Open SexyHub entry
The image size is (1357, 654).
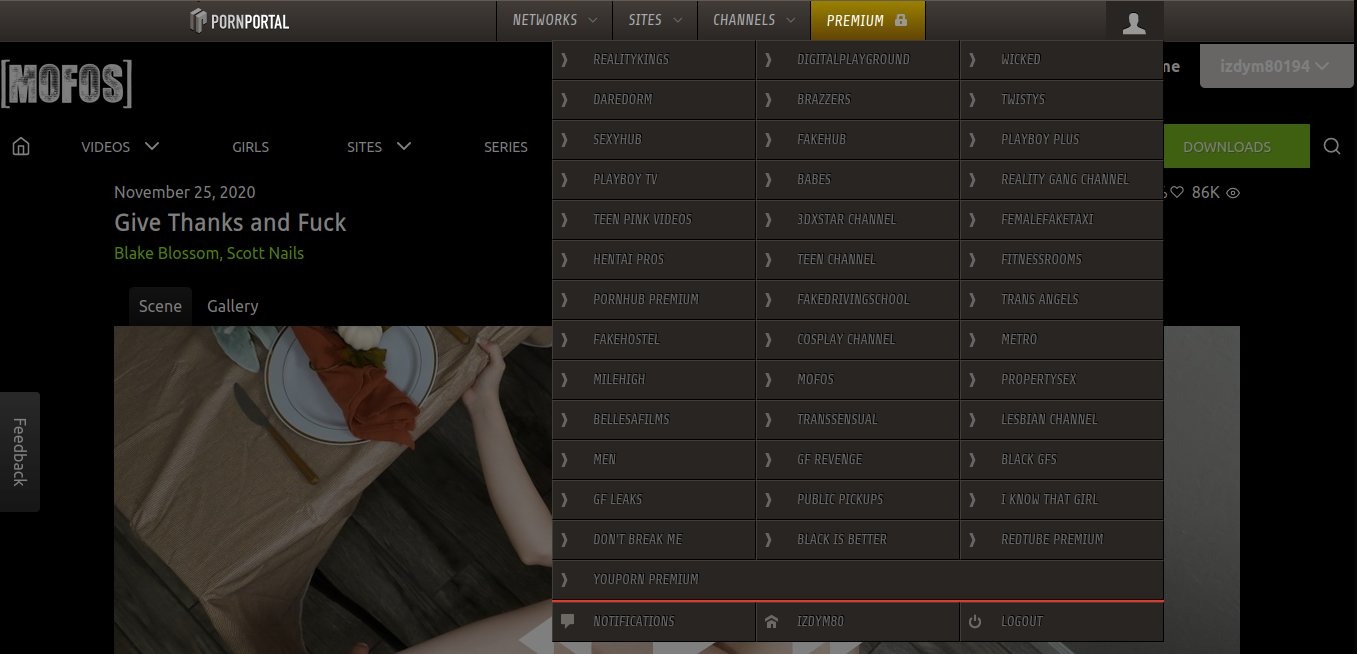coord(654,139)
